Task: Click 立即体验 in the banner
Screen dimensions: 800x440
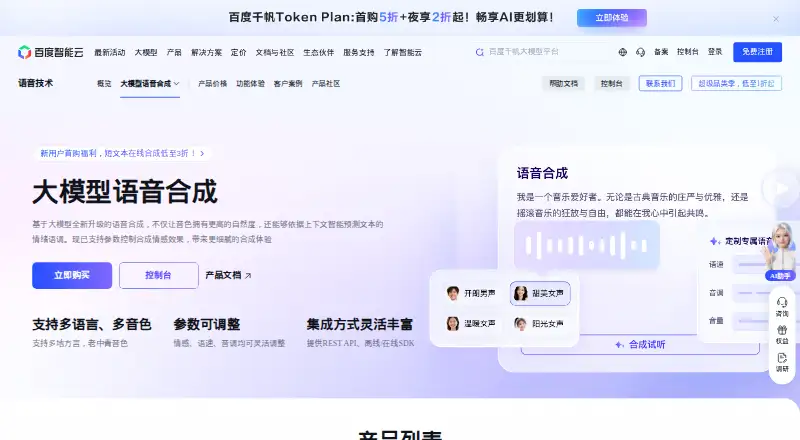Action: click(612, 18)
